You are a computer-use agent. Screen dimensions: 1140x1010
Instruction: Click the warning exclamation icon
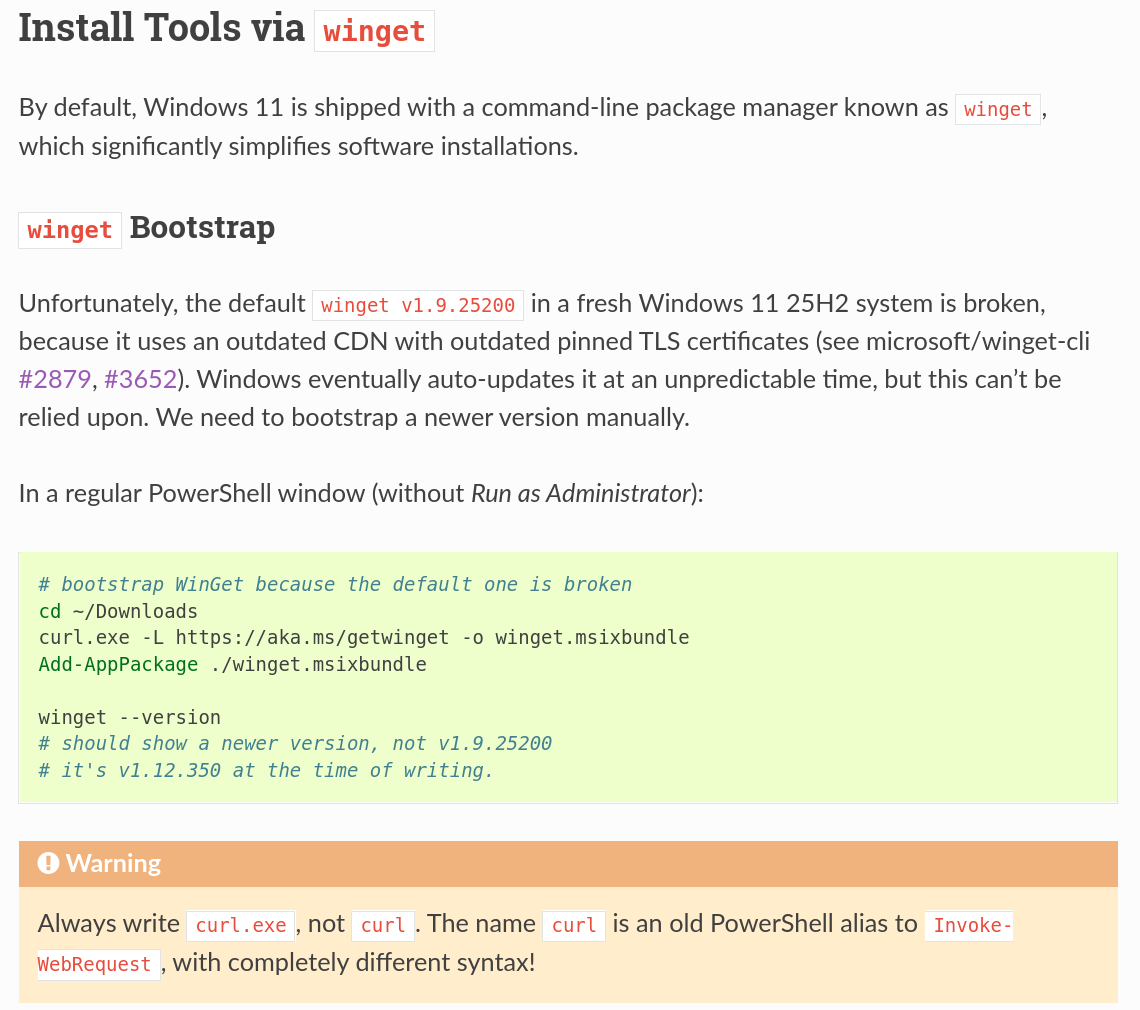click(48, 863)
